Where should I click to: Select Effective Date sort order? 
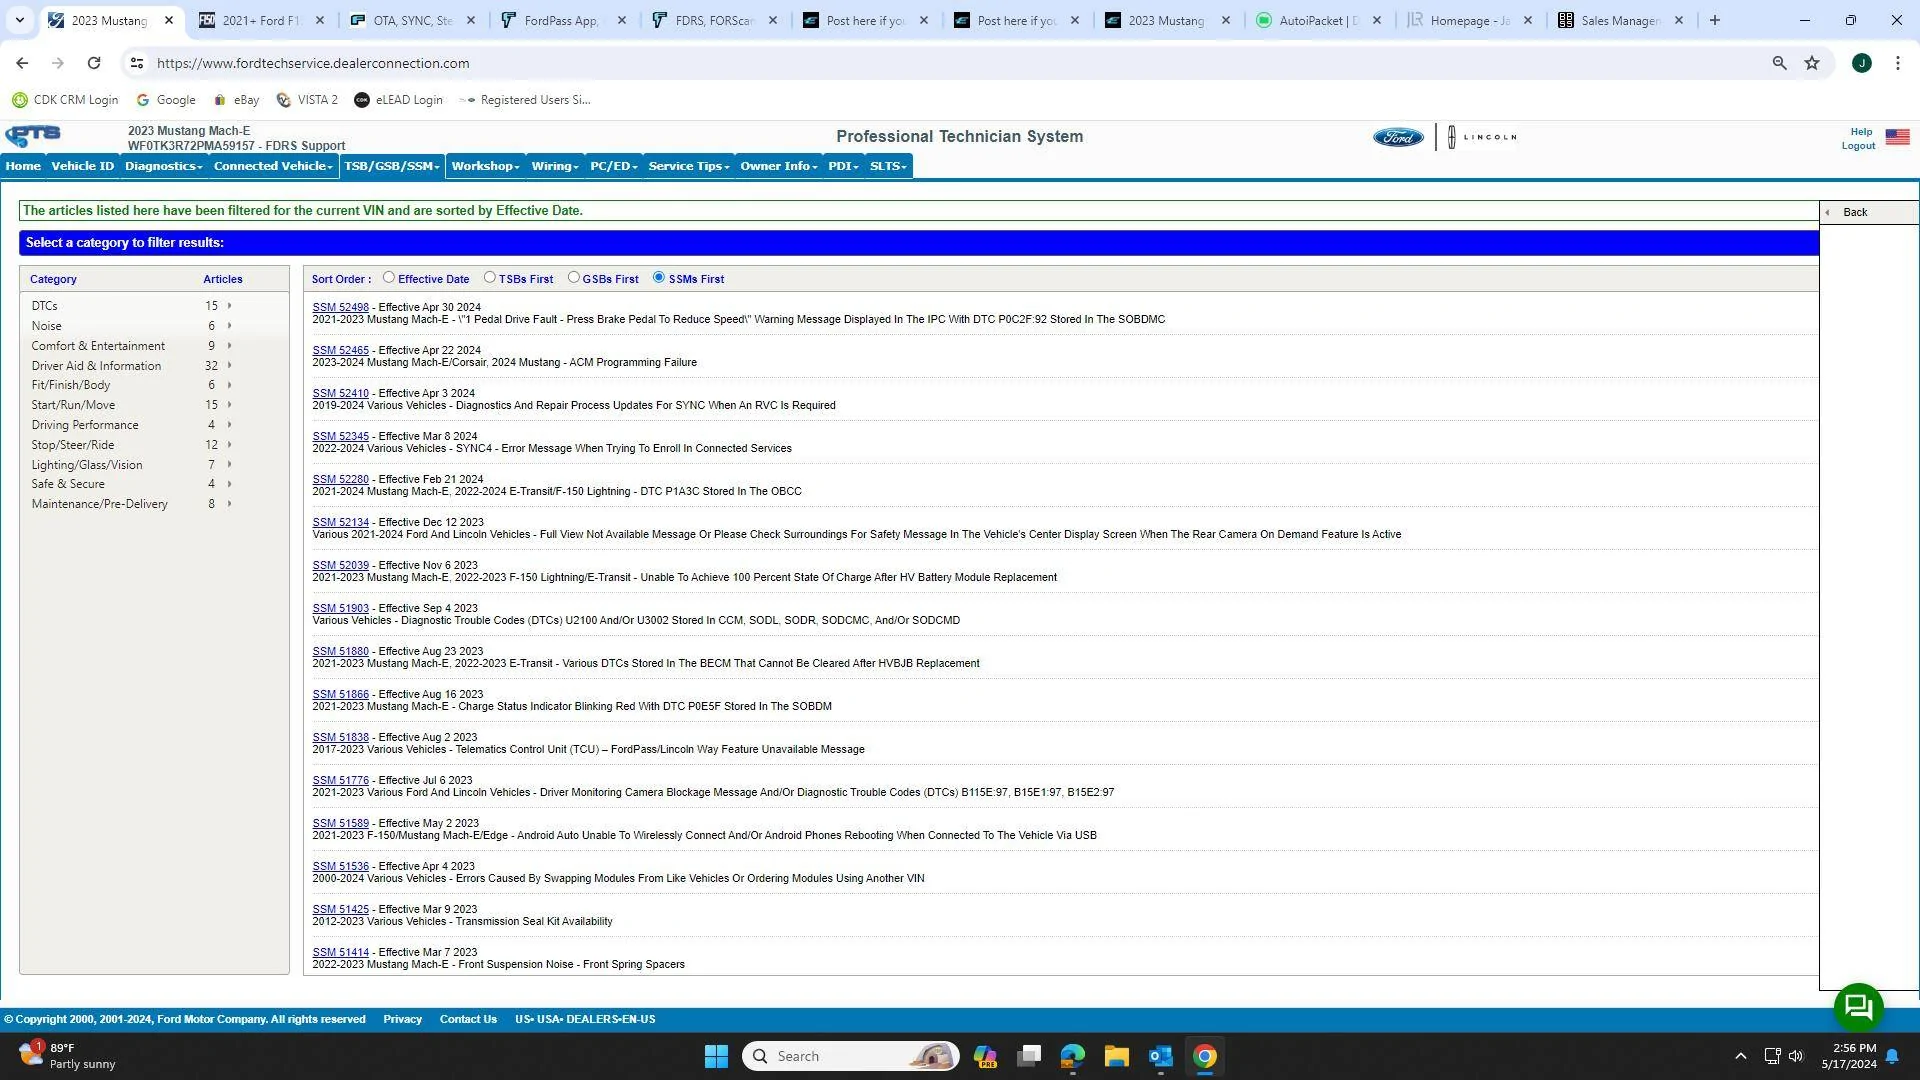(x=388, y=278)
